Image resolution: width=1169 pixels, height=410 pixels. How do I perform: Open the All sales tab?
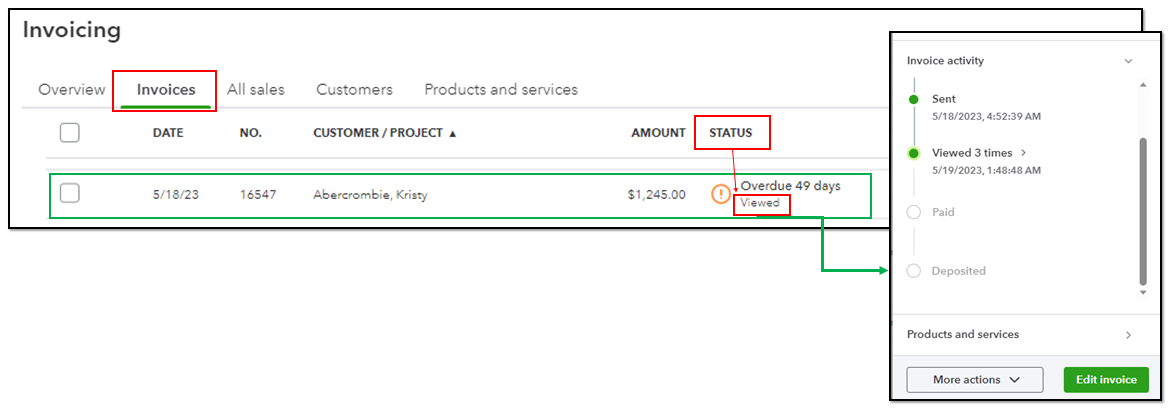coord(256,89)
